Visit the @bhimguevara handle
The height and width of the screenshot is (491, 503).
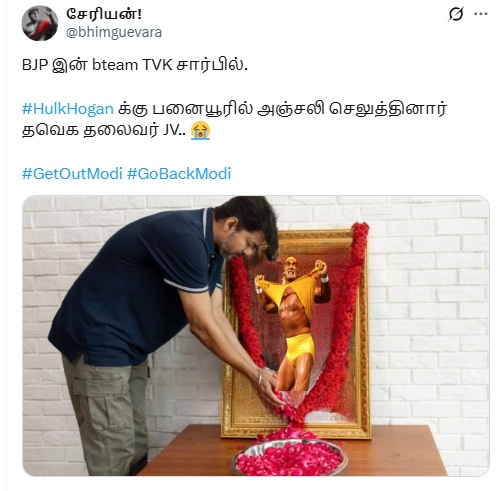coord(114,32)
